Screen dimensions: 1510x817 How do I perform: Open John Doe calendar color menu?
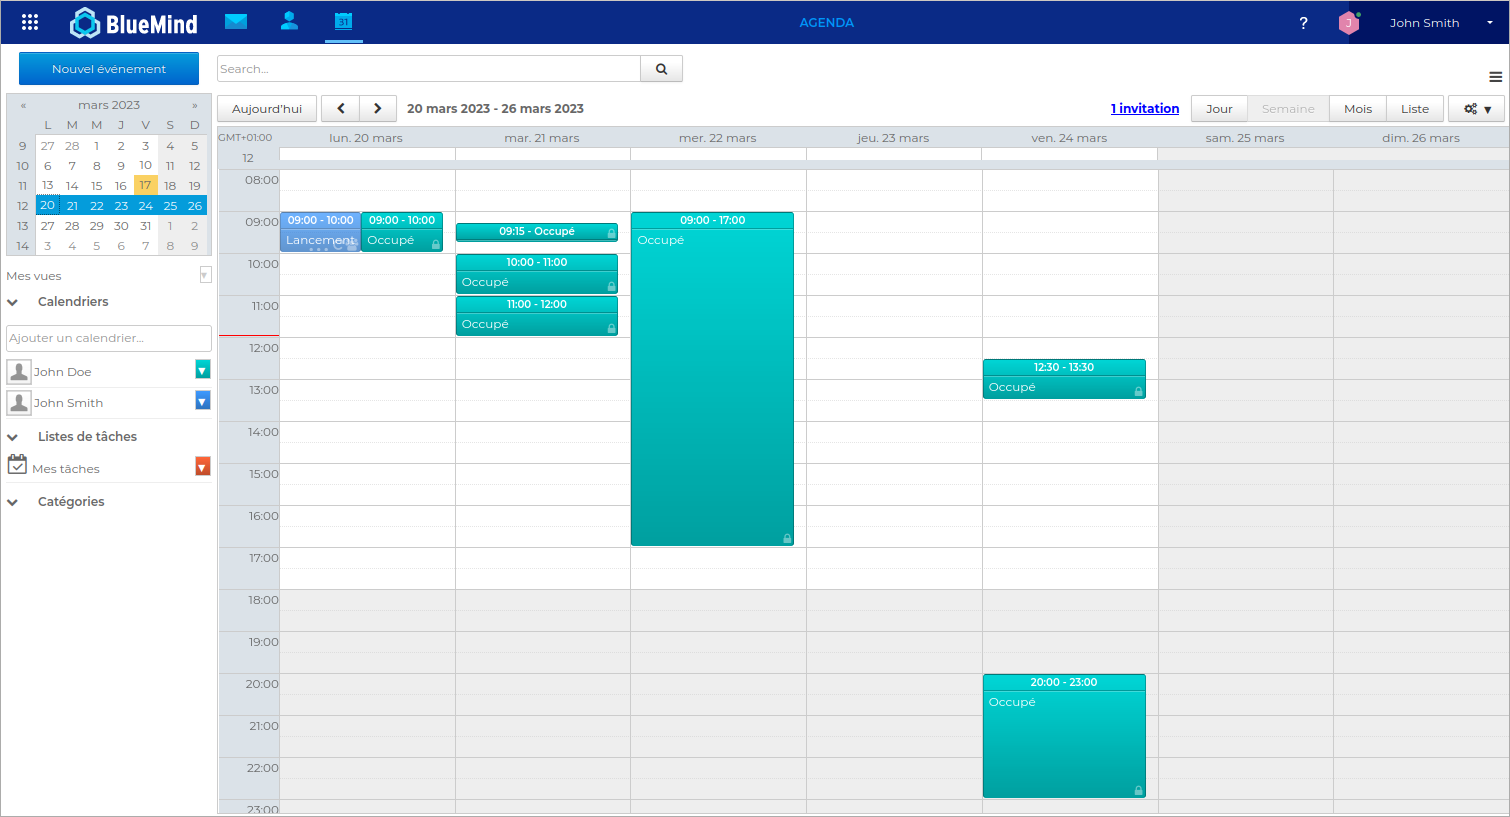(202, 371)
